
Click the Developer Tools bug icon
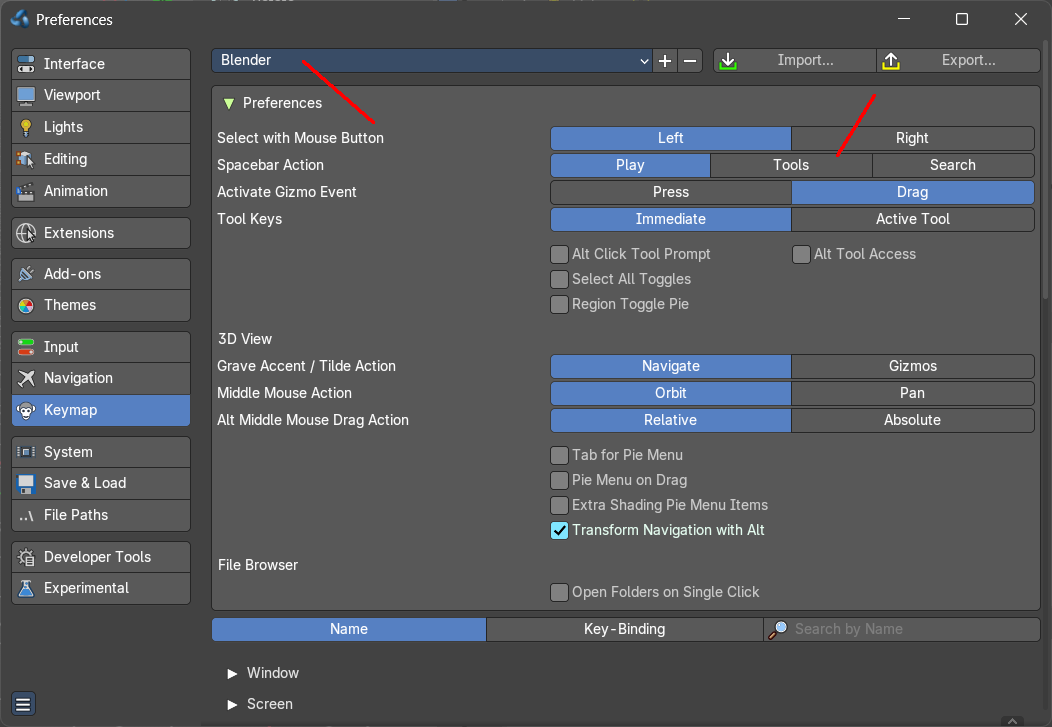coord(26,557)
